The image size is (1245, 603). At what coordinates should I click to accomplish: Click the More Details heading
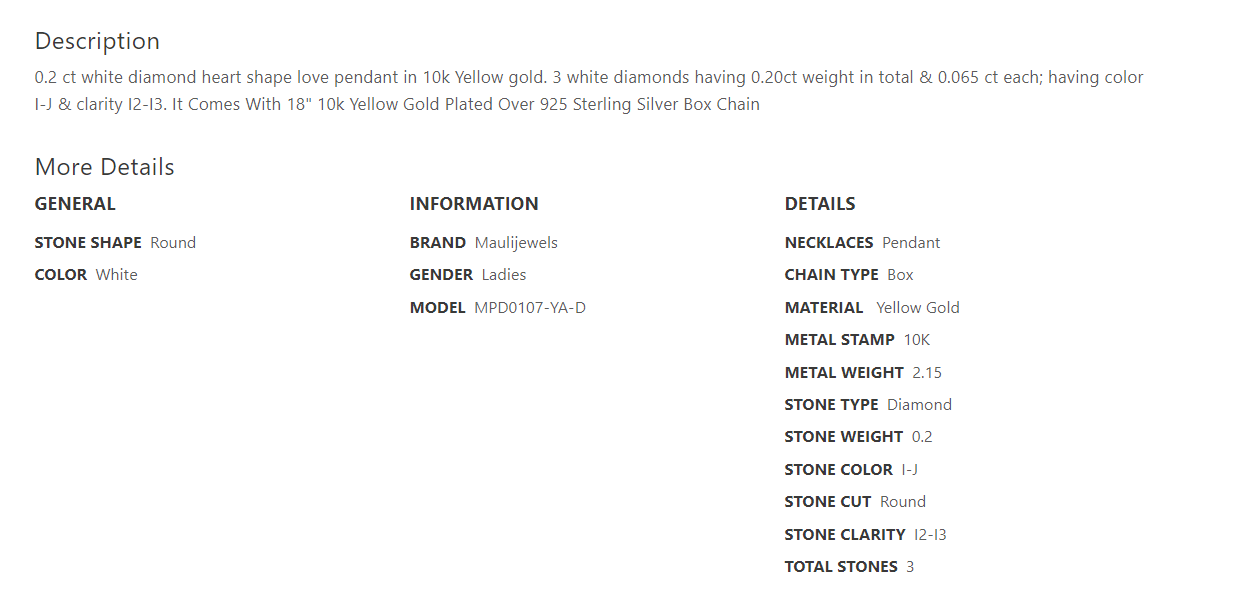coord(105,167)
